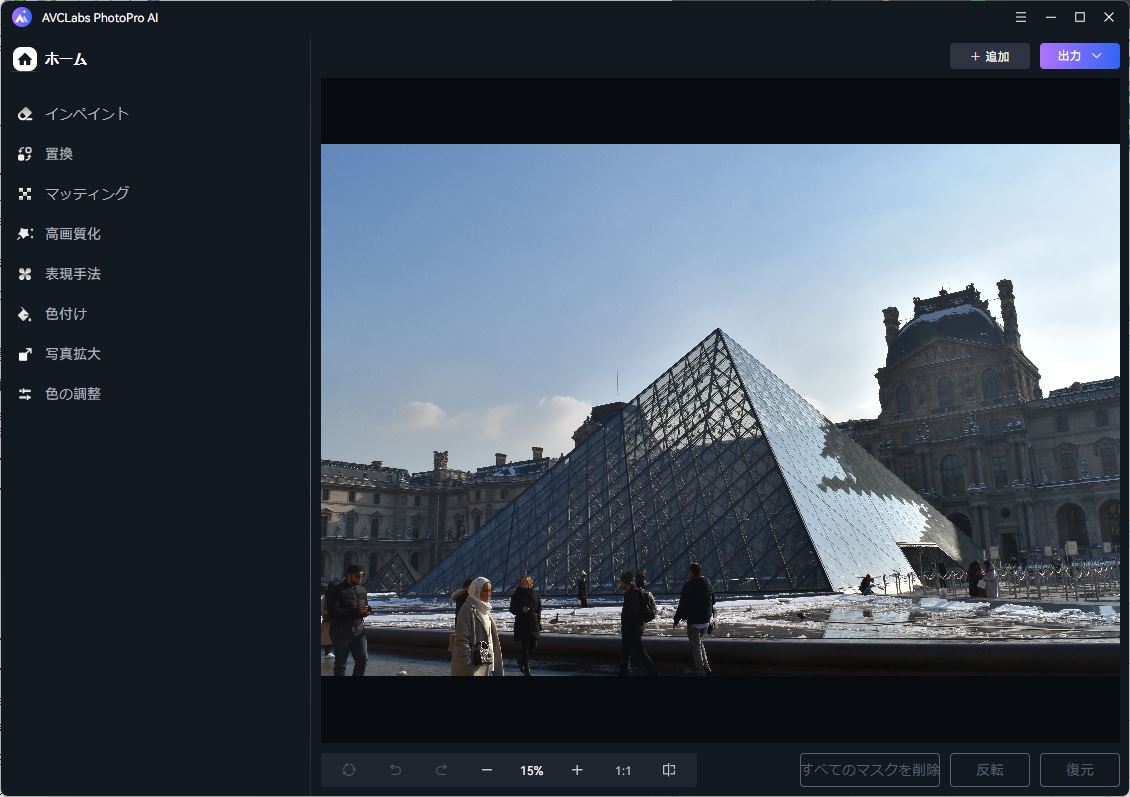This screenshot has height=797, width=1130.
Task: Click the + 追加 add button
Action: pyautogui.click(x=989, y=56)
